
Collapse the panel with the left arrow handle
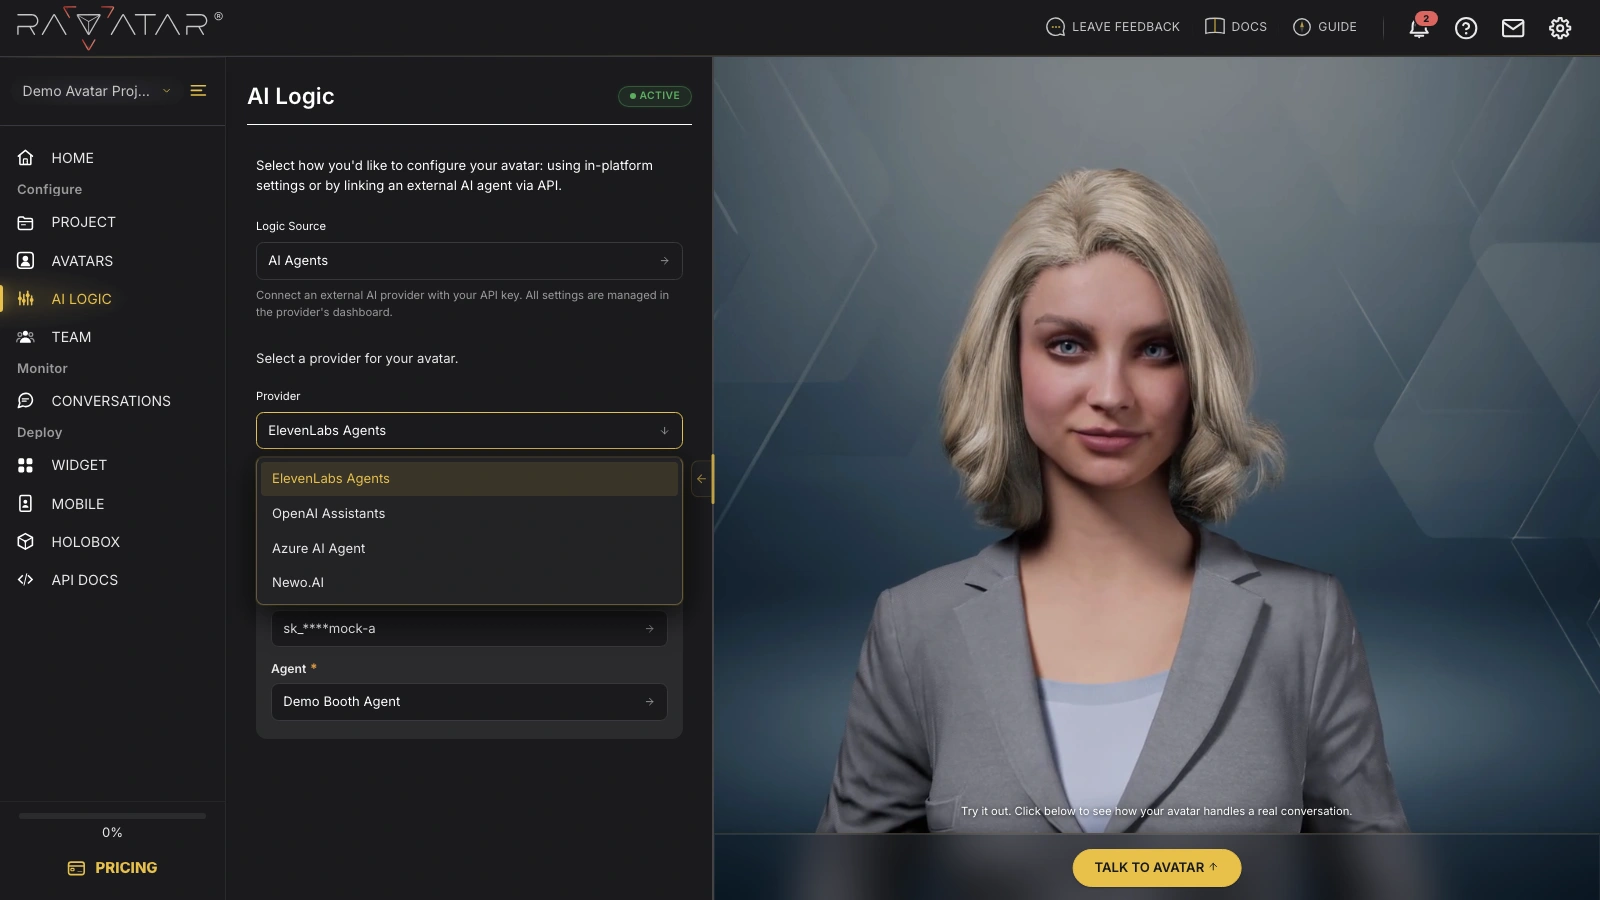(701, 479)
